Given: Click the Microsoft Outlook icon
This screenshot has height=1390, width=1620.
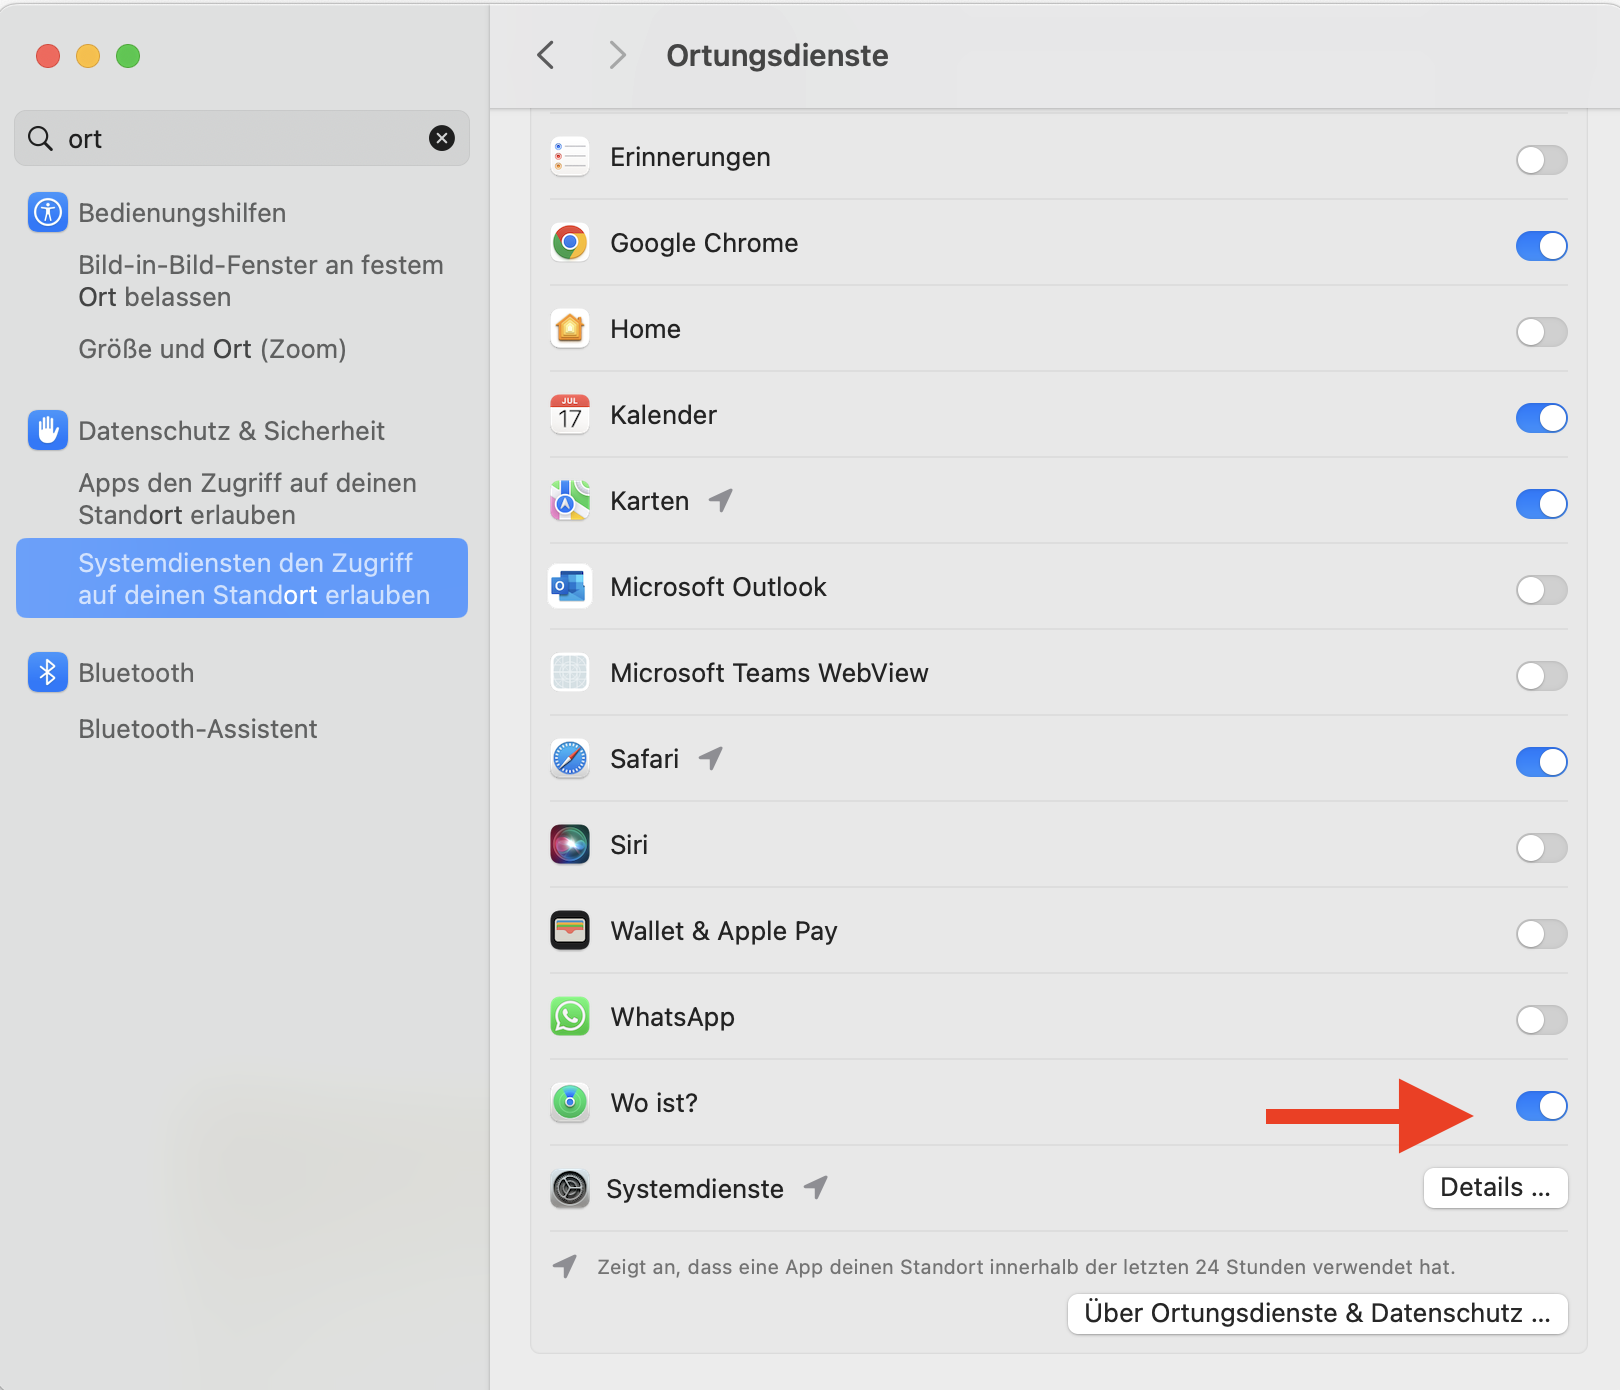Looking at the screenshot, I should point(570,587).
